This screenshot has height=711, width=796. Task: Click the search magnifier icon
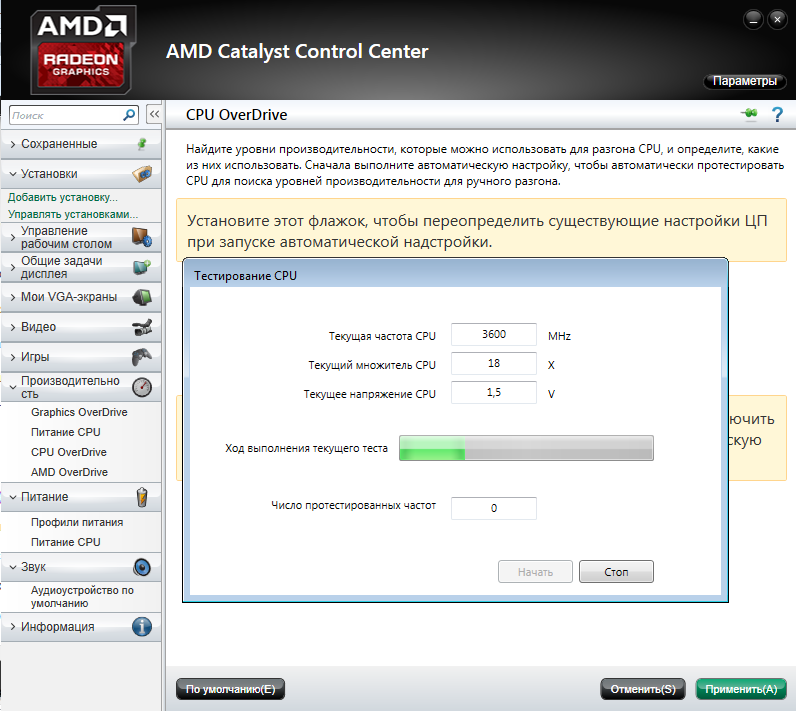pos(129,115)
